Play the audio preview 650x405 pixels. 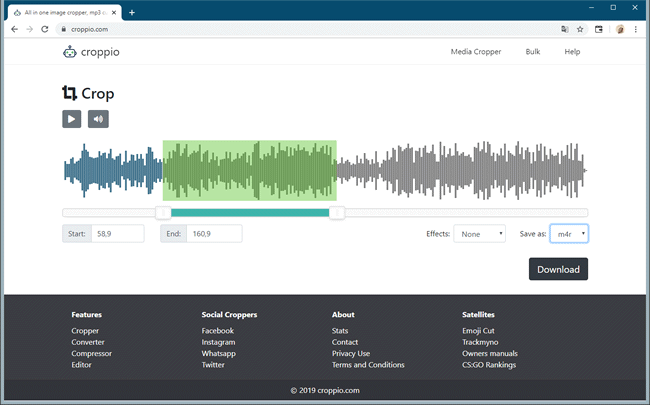pyautogui.click(x=71, y=119)
